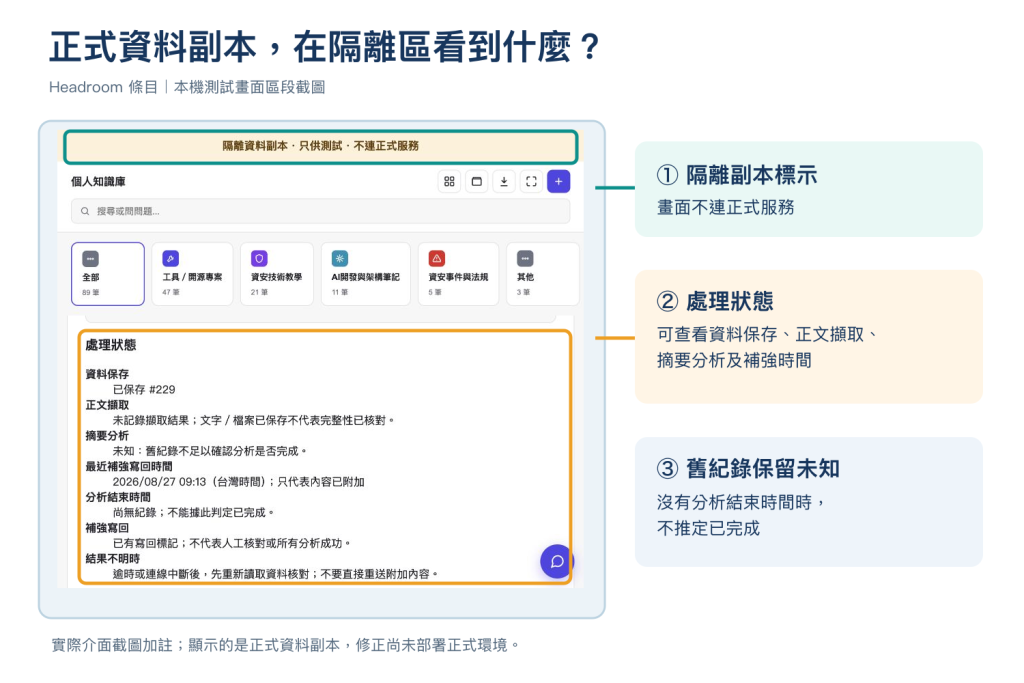This screenshot has height=683, width=1024.
Task: Open the 資安技術教學 category card
Action: (277, 274)
